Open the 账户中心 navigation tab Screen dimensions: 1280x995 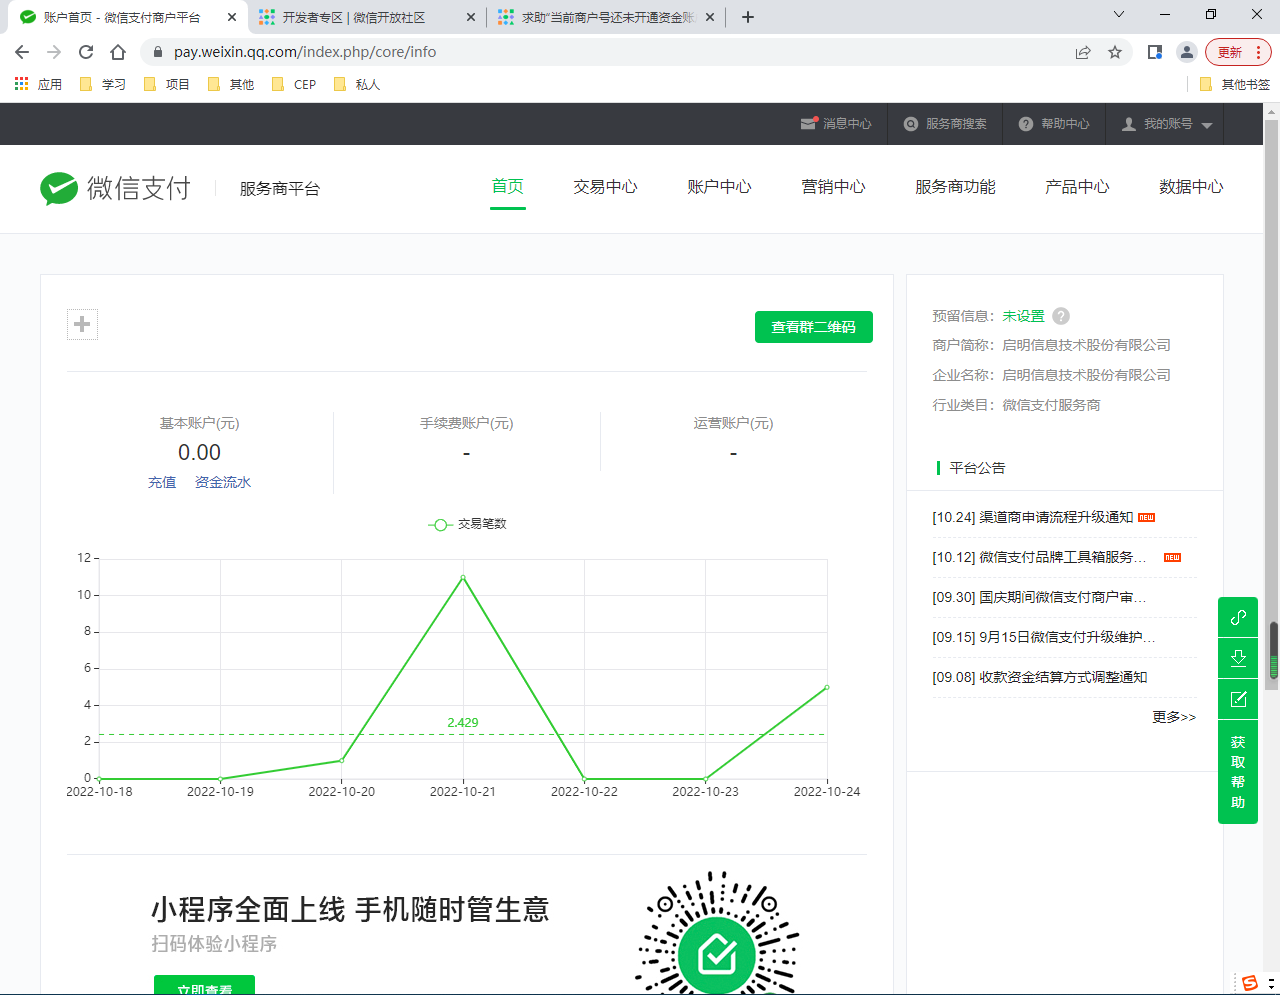point(720,187)
